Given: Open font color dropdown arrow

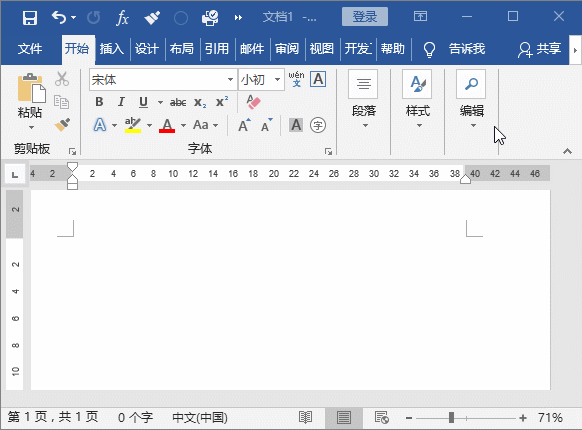Looking at the screenshot, I should coord(183,126).
